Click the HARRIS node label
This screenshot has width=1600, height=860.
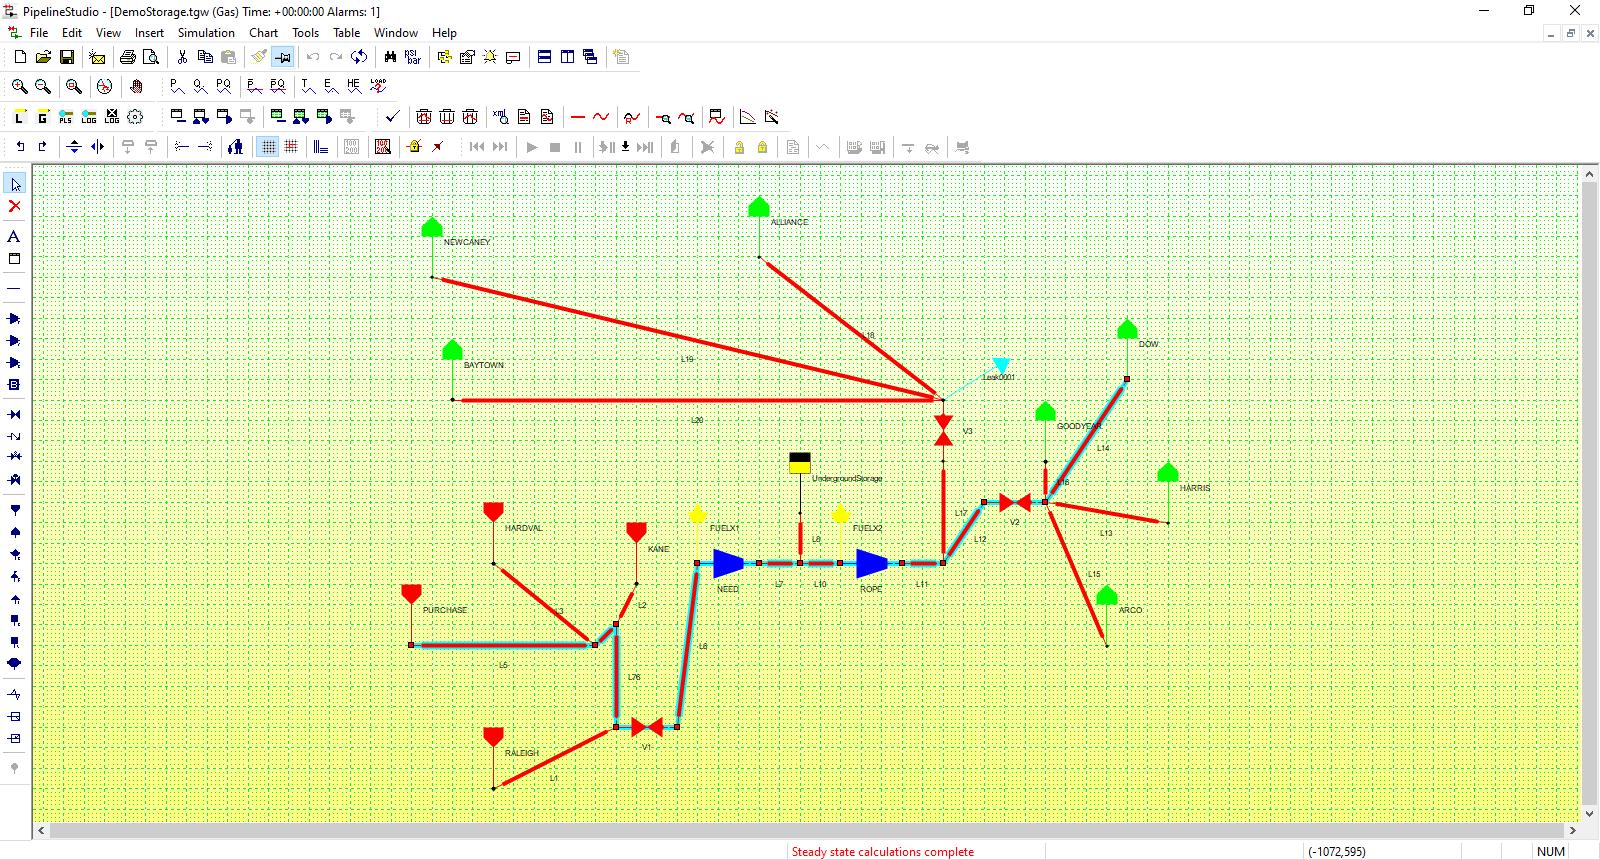pyautogui.click(x=1195, y=488)
